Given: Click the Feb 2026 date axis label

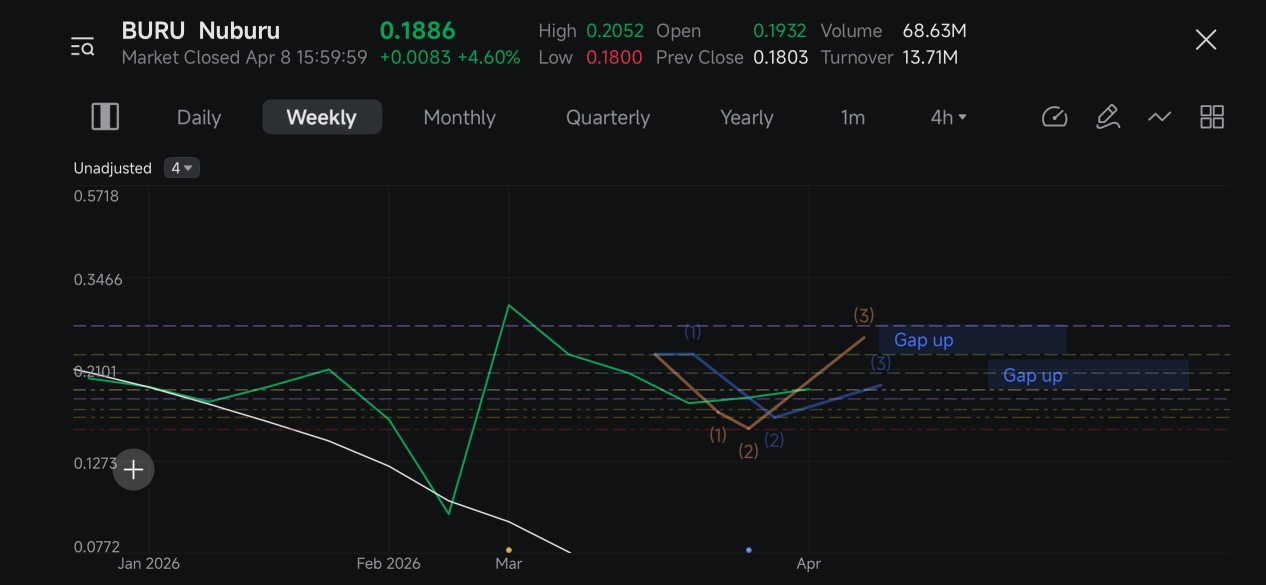Looking at the screenshot, I should 388,564.
